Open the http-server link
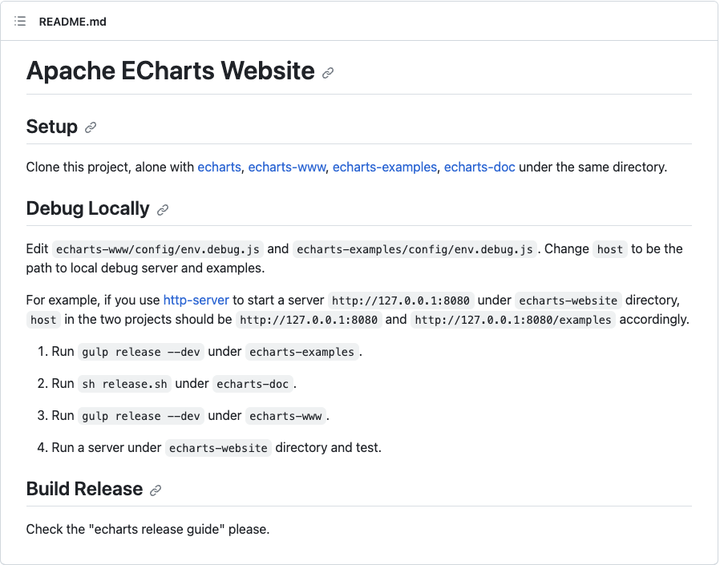This screenshot has height=565, width=720. click(196, 299)
